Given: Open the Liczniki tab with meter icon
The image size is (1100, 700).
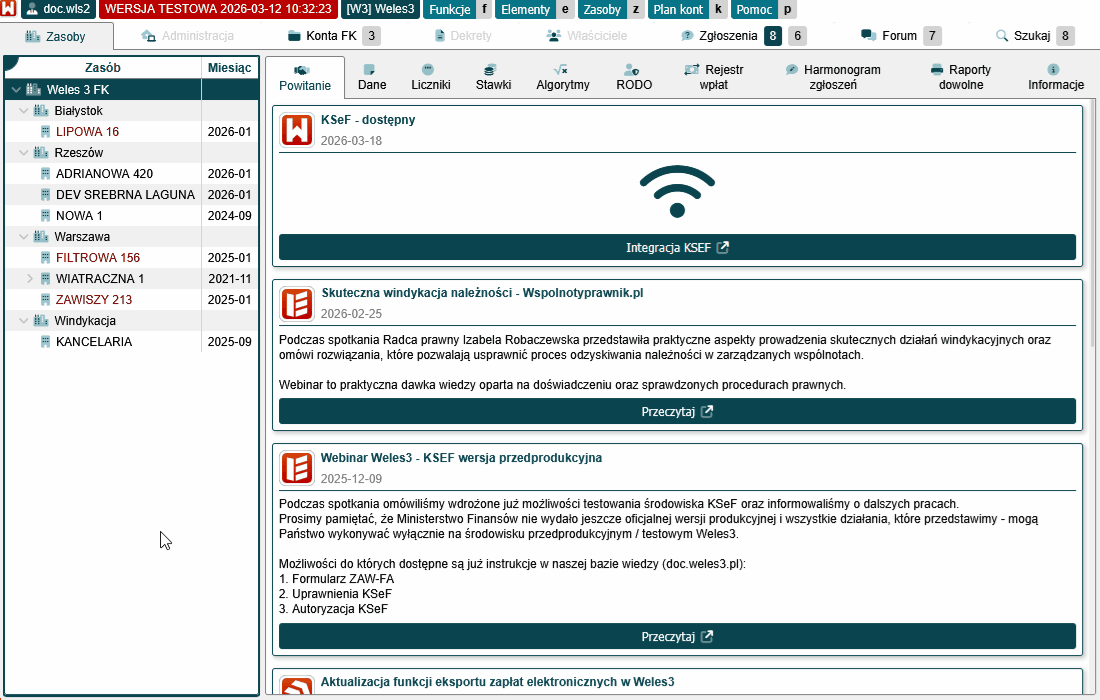Looking at the screenshot, I should (x=430, y=77).
